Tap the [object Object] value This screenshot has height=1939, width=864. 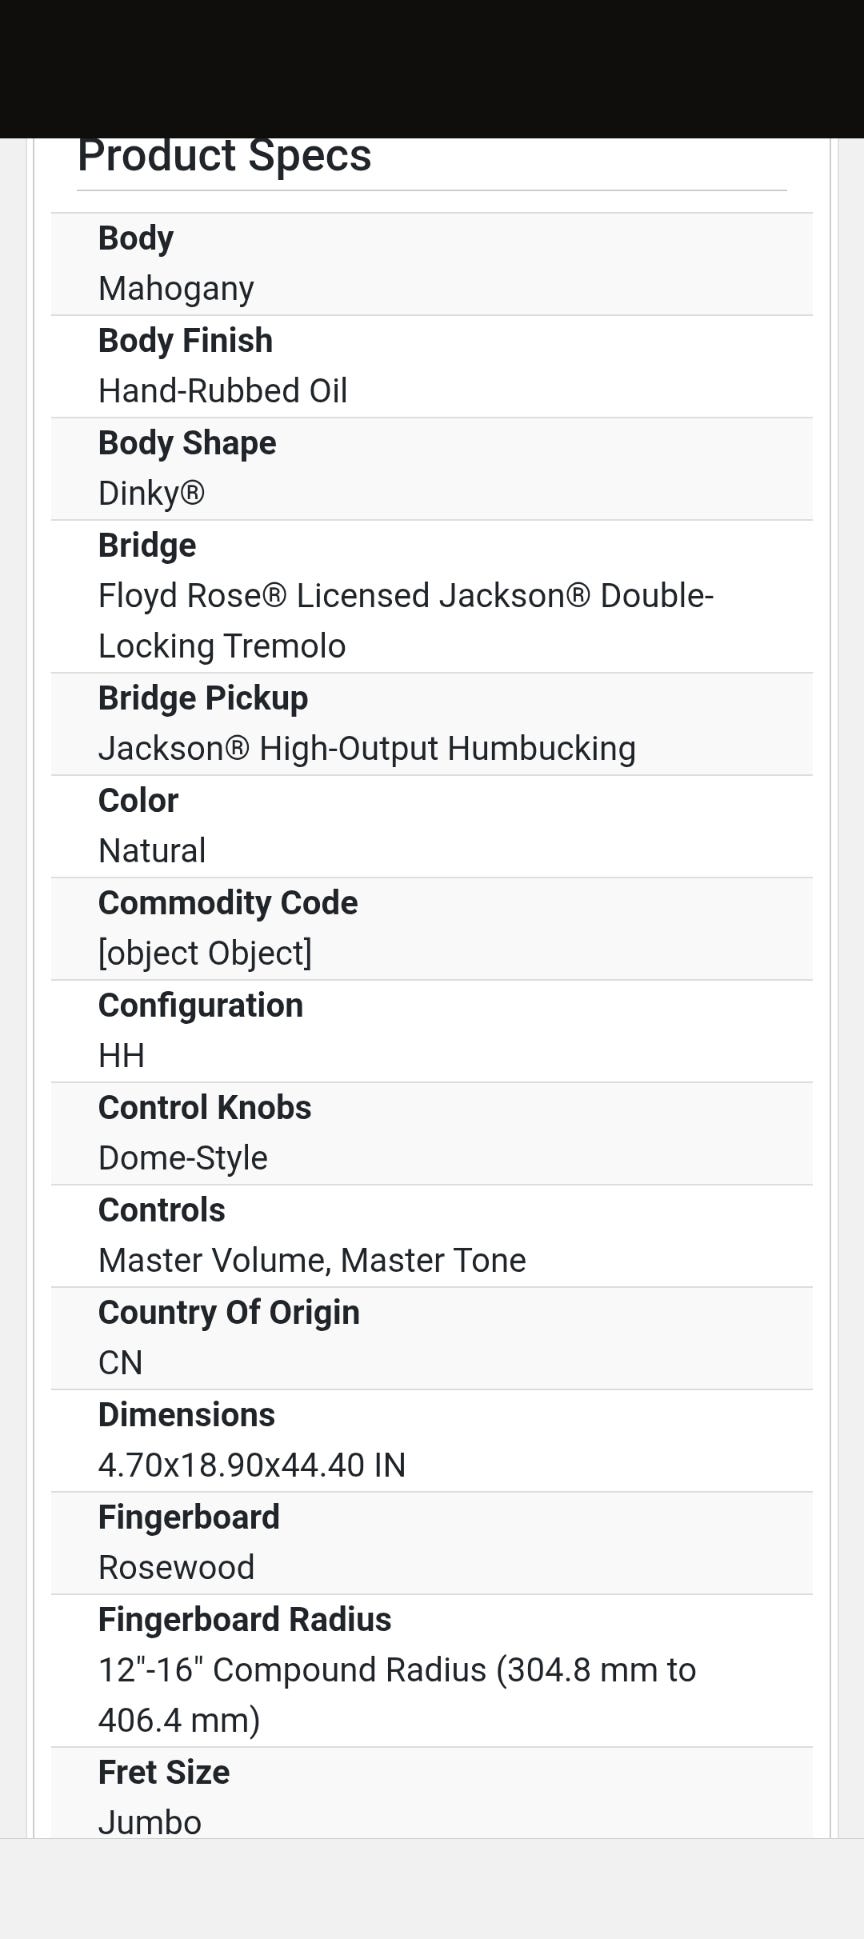pos(205,954)
